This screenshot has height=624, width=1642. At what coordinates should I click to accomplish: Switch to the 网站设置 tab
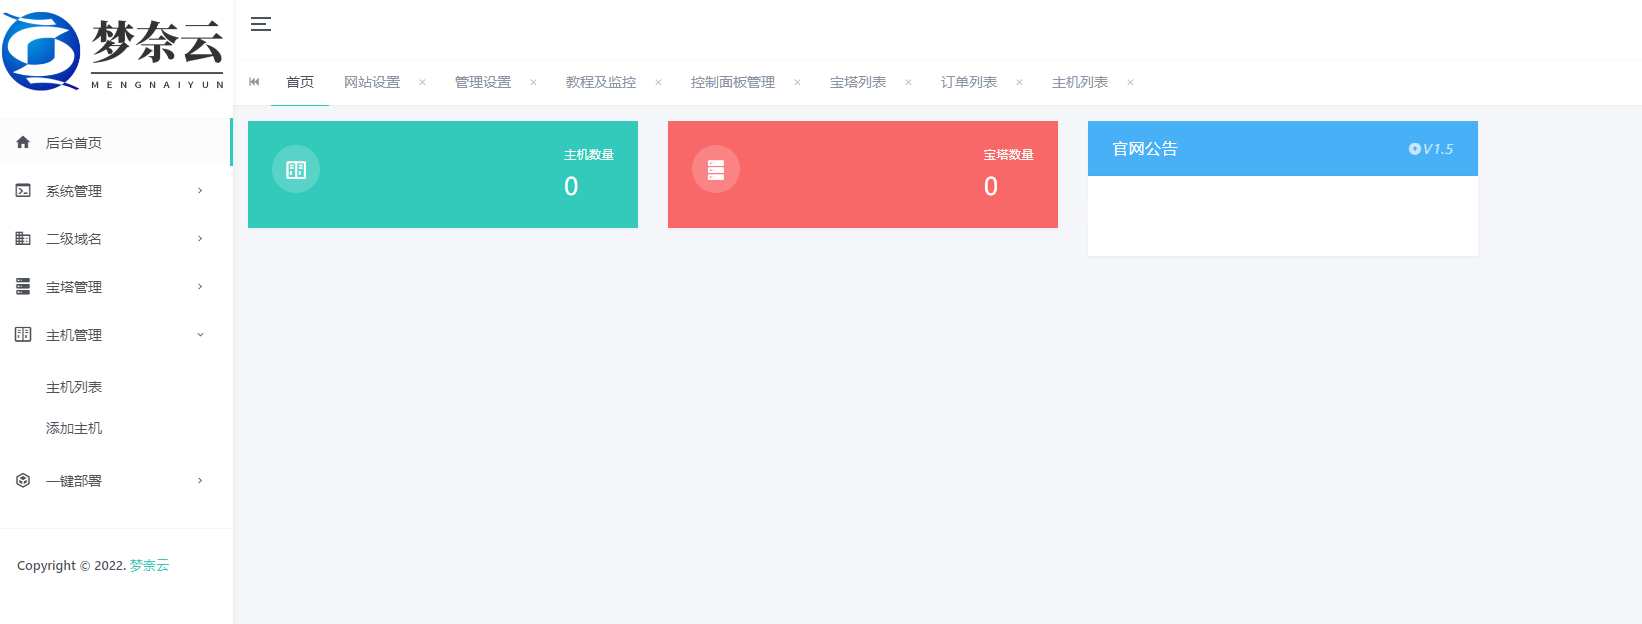point(372,82)
